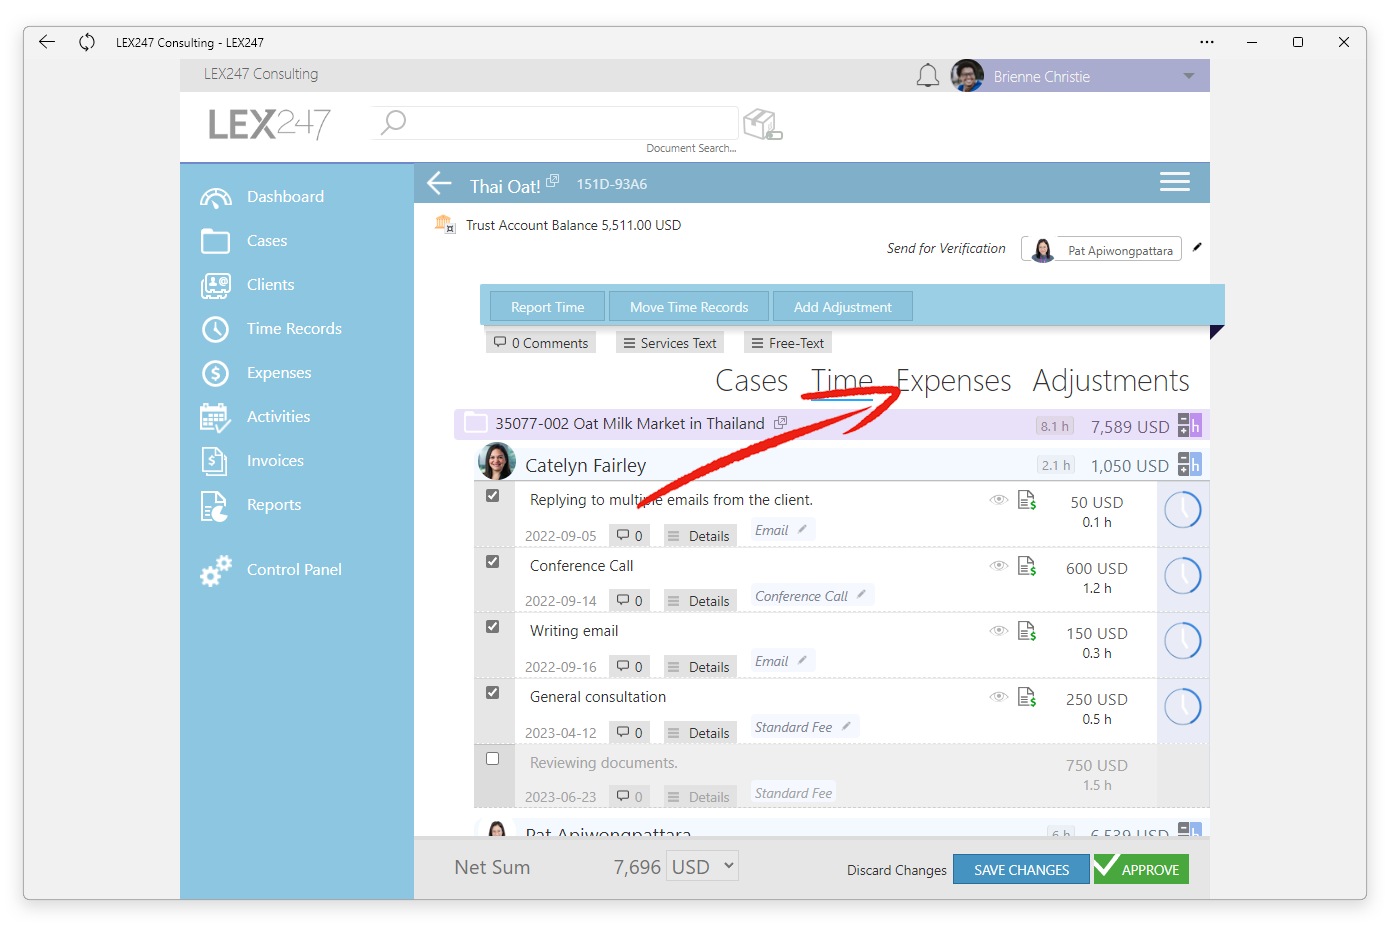The width and height of the screenshot is (1390, 925).
Task: Toggle eye visibility on Replying to emails row
Action: coord(998,500)
